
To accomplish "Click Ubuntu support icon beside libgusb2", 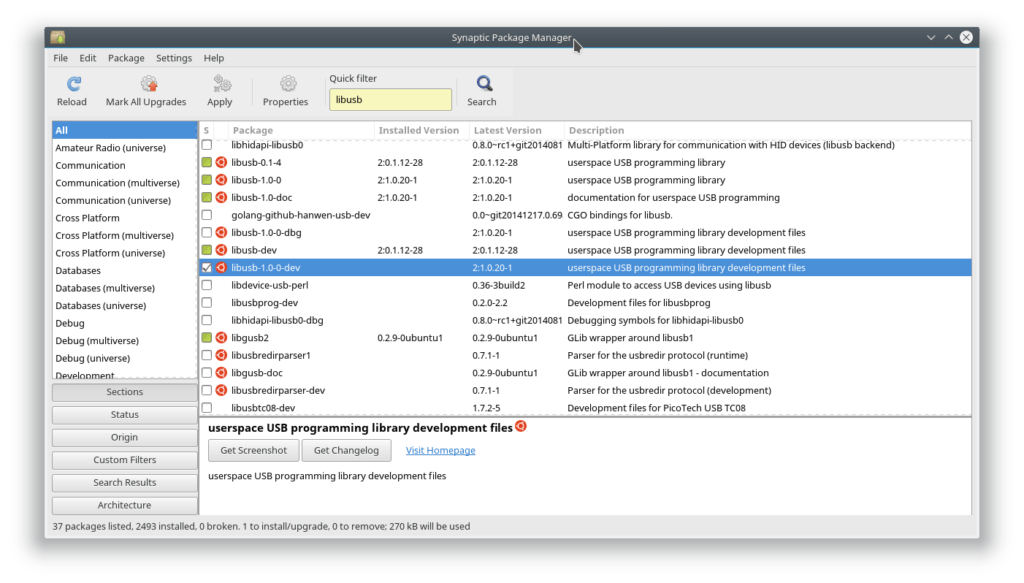I will point(221,338).
